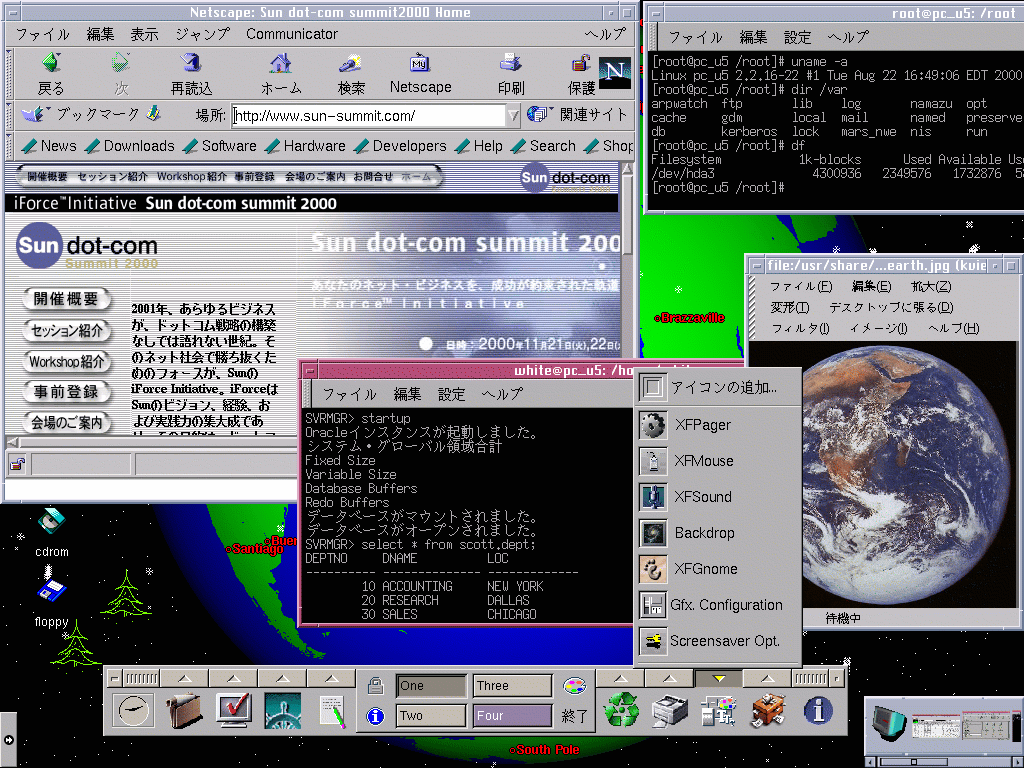Open Gfx. Configuration from the popup
This screenshot has width=1024, height=768.
[717, 605]
